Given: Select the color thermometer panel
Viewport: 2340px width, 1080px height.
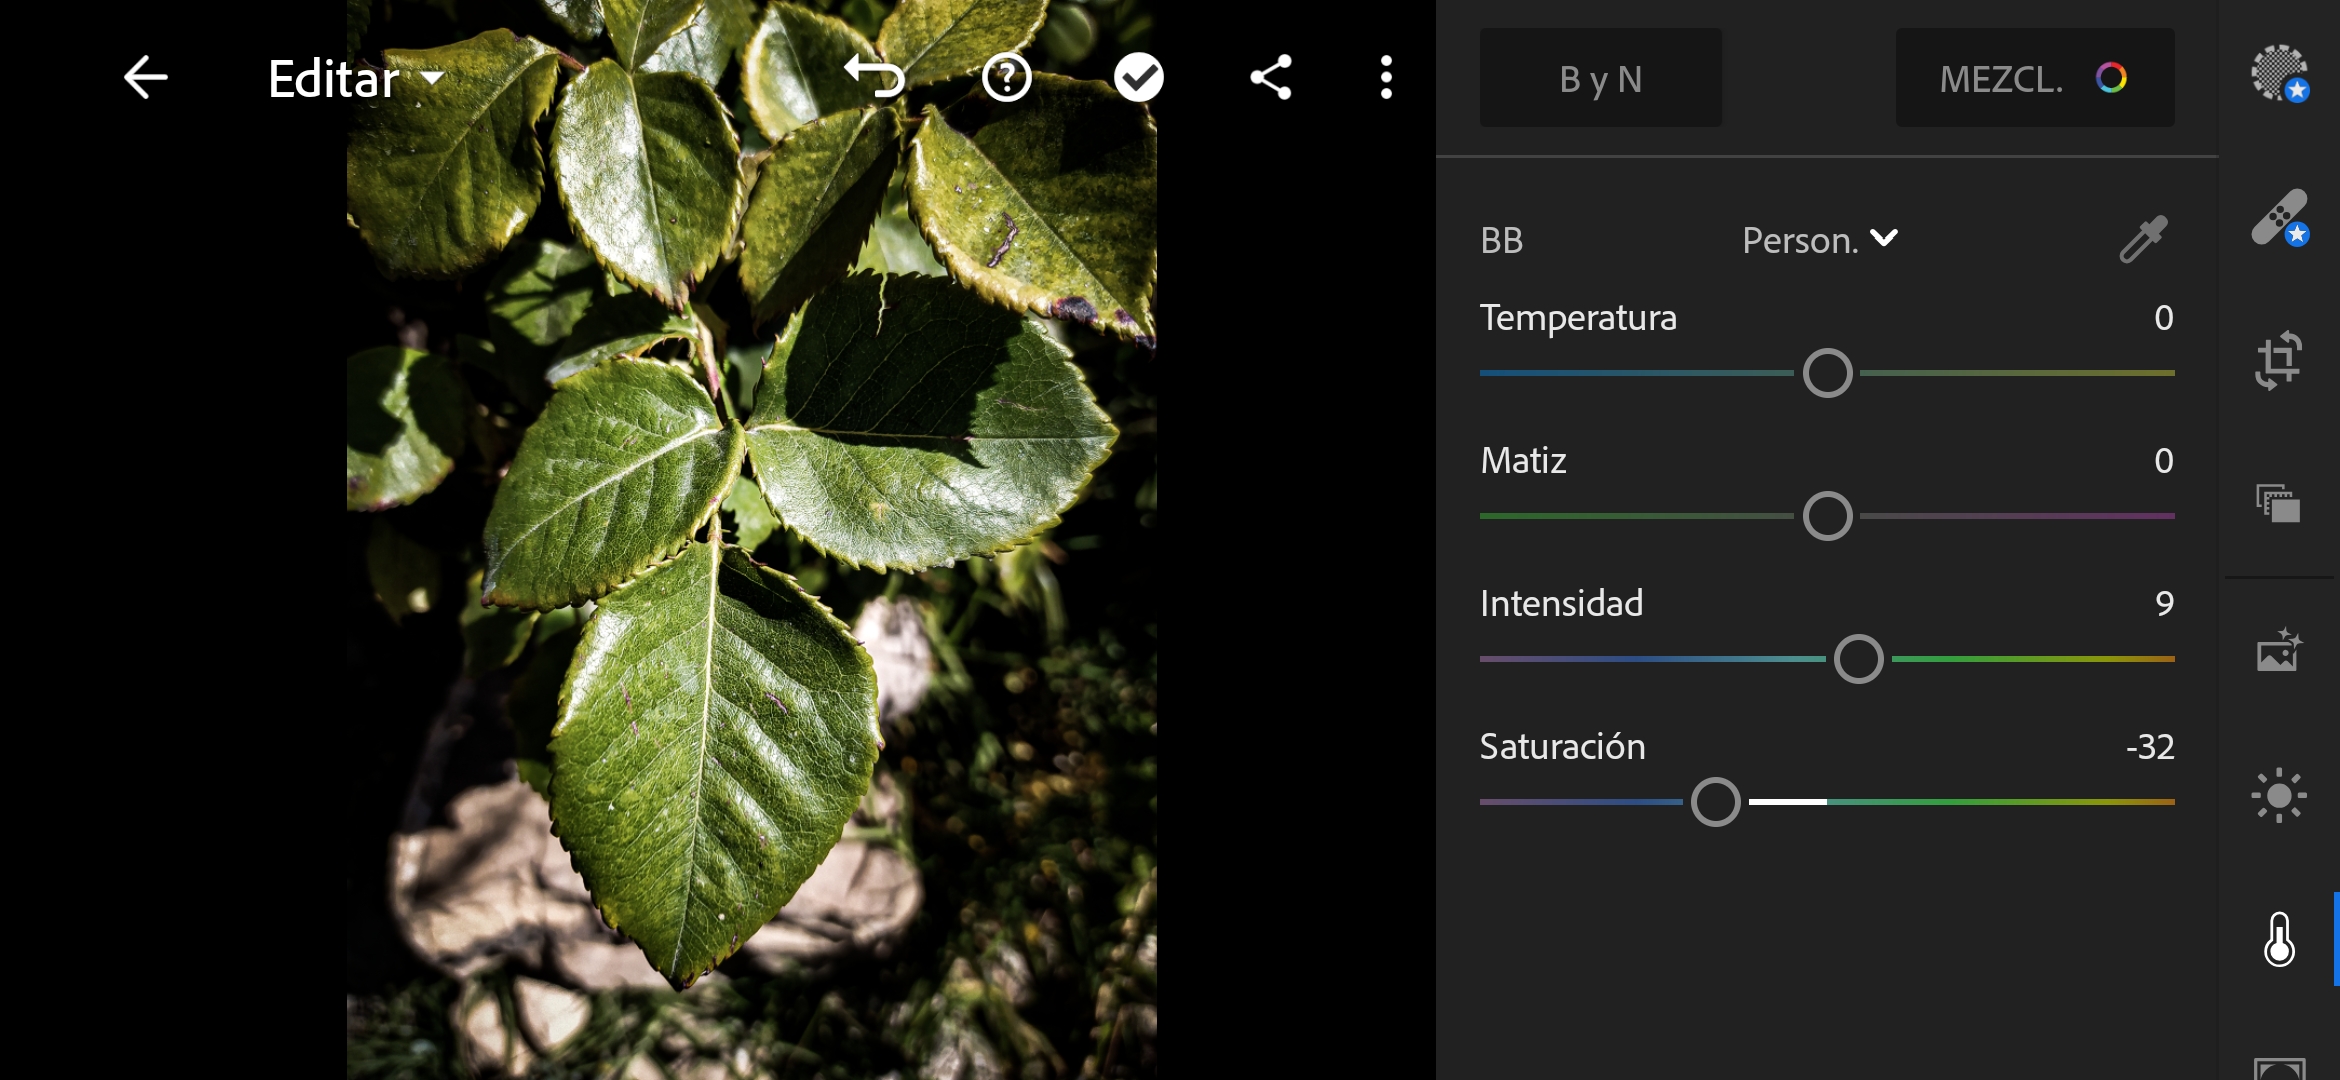Looking at the screenshot, I should click(2279, 939).
